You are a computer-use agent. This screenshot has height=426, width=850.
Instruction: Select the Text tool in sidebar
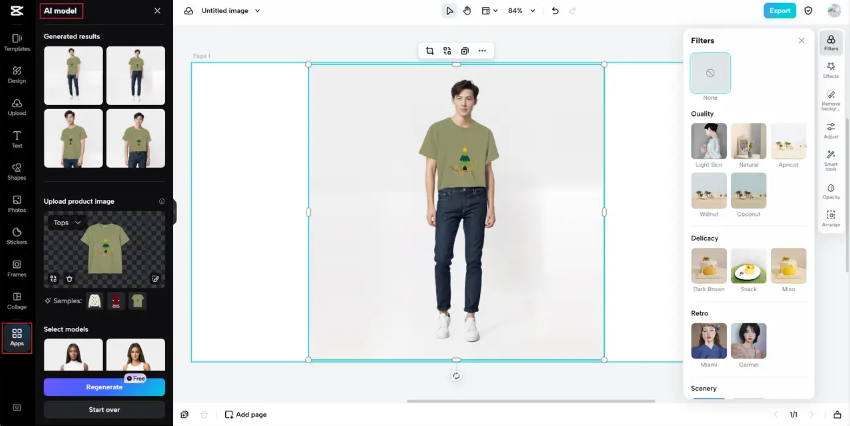click(17, 139)
